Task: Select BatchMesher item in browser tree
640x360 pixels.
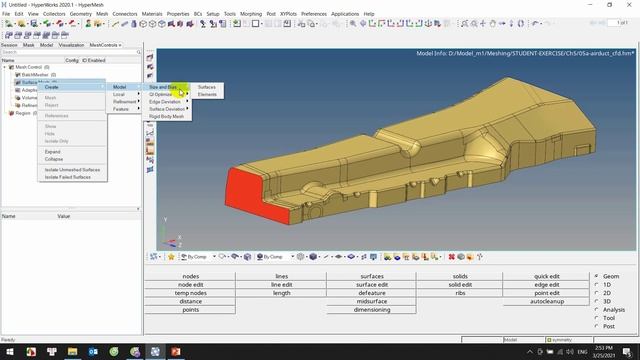Action: tap(35, 75)
